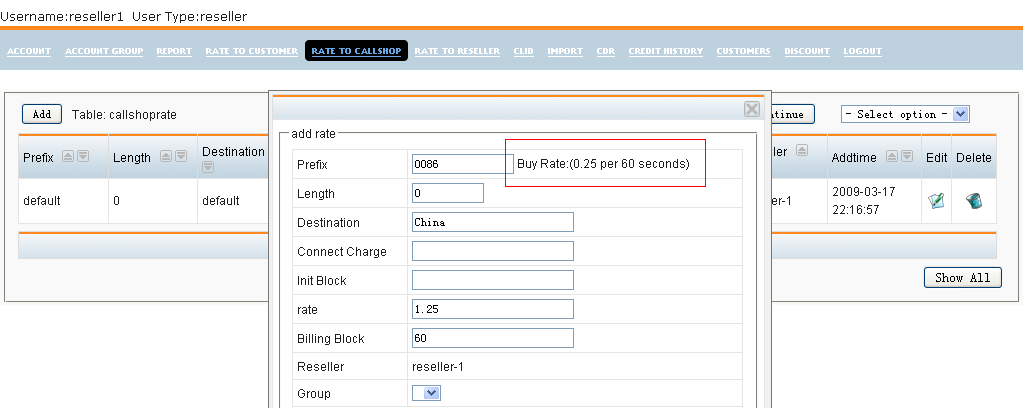Expand the Group dropdown in add rate
The height and width of the screenshot is (408, 1023).
click(427, 393)
